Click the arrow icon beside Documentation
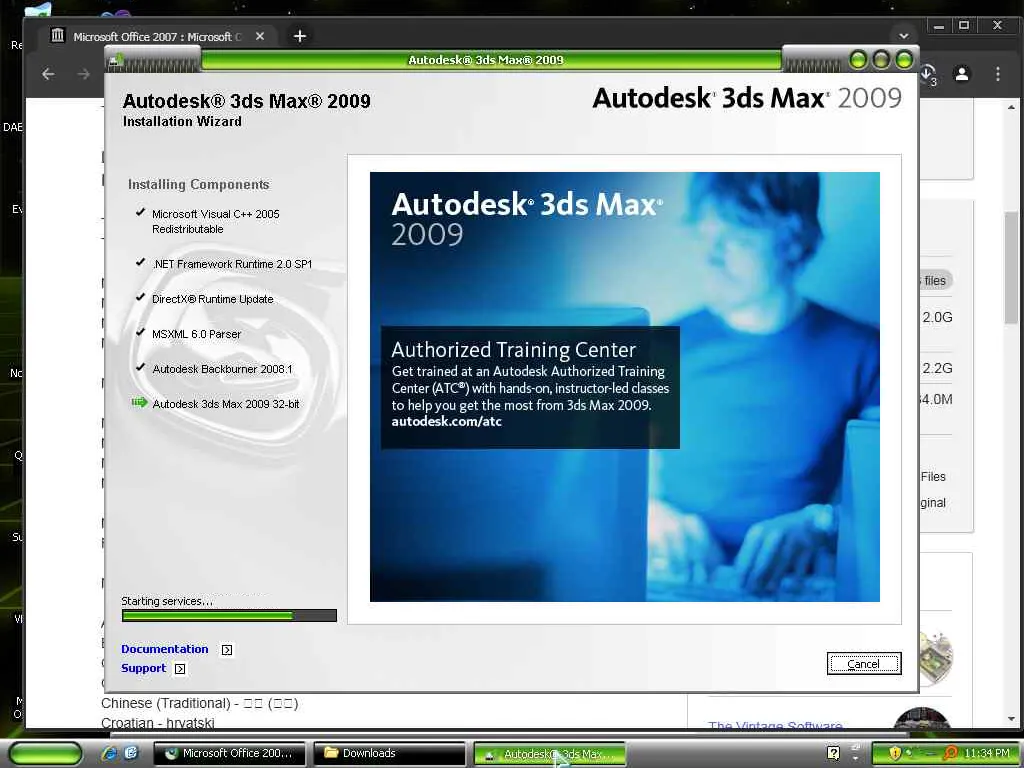Image resolution: width=1024 pixels, height=768 pixels. [227, 650]
